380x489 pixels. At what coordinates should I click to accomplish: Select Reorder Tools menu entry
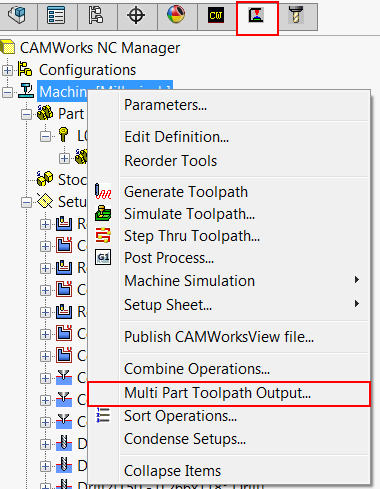(171, 161)
